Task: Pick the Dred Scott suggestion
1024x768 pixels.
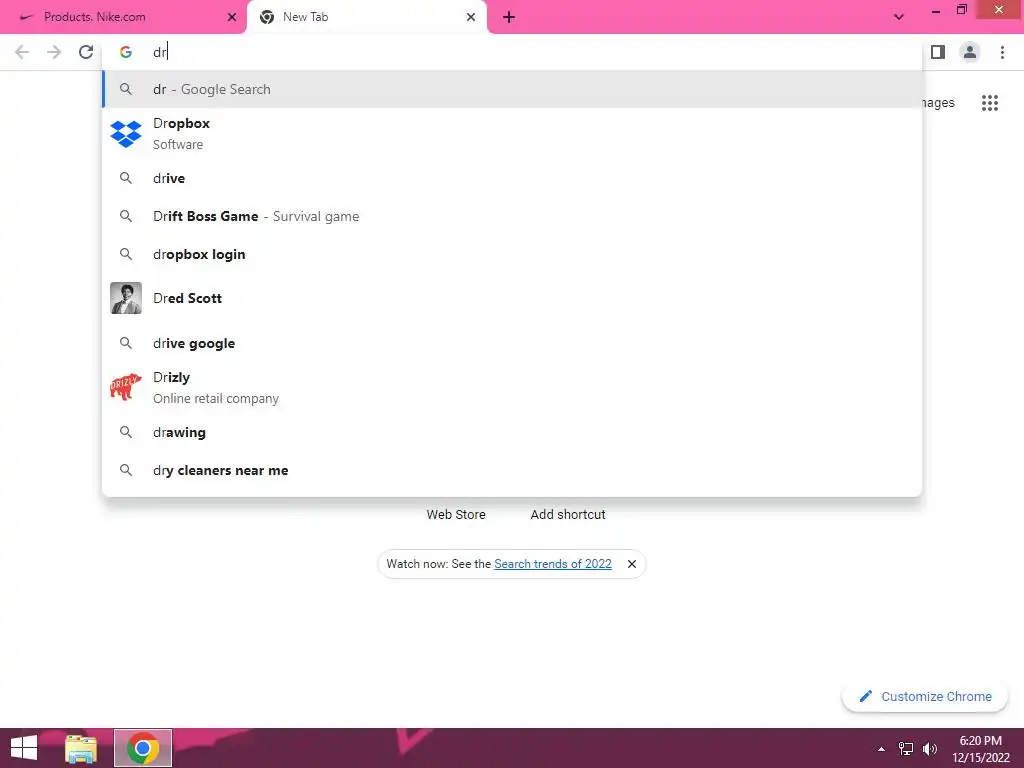Action: click(x=512, y=298)
